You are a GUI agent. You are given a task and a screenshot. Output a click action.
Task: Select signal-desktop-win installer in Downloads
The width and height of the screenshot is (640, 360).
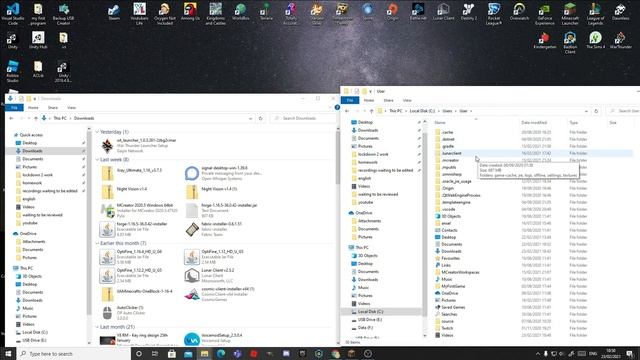pos(224,173)
